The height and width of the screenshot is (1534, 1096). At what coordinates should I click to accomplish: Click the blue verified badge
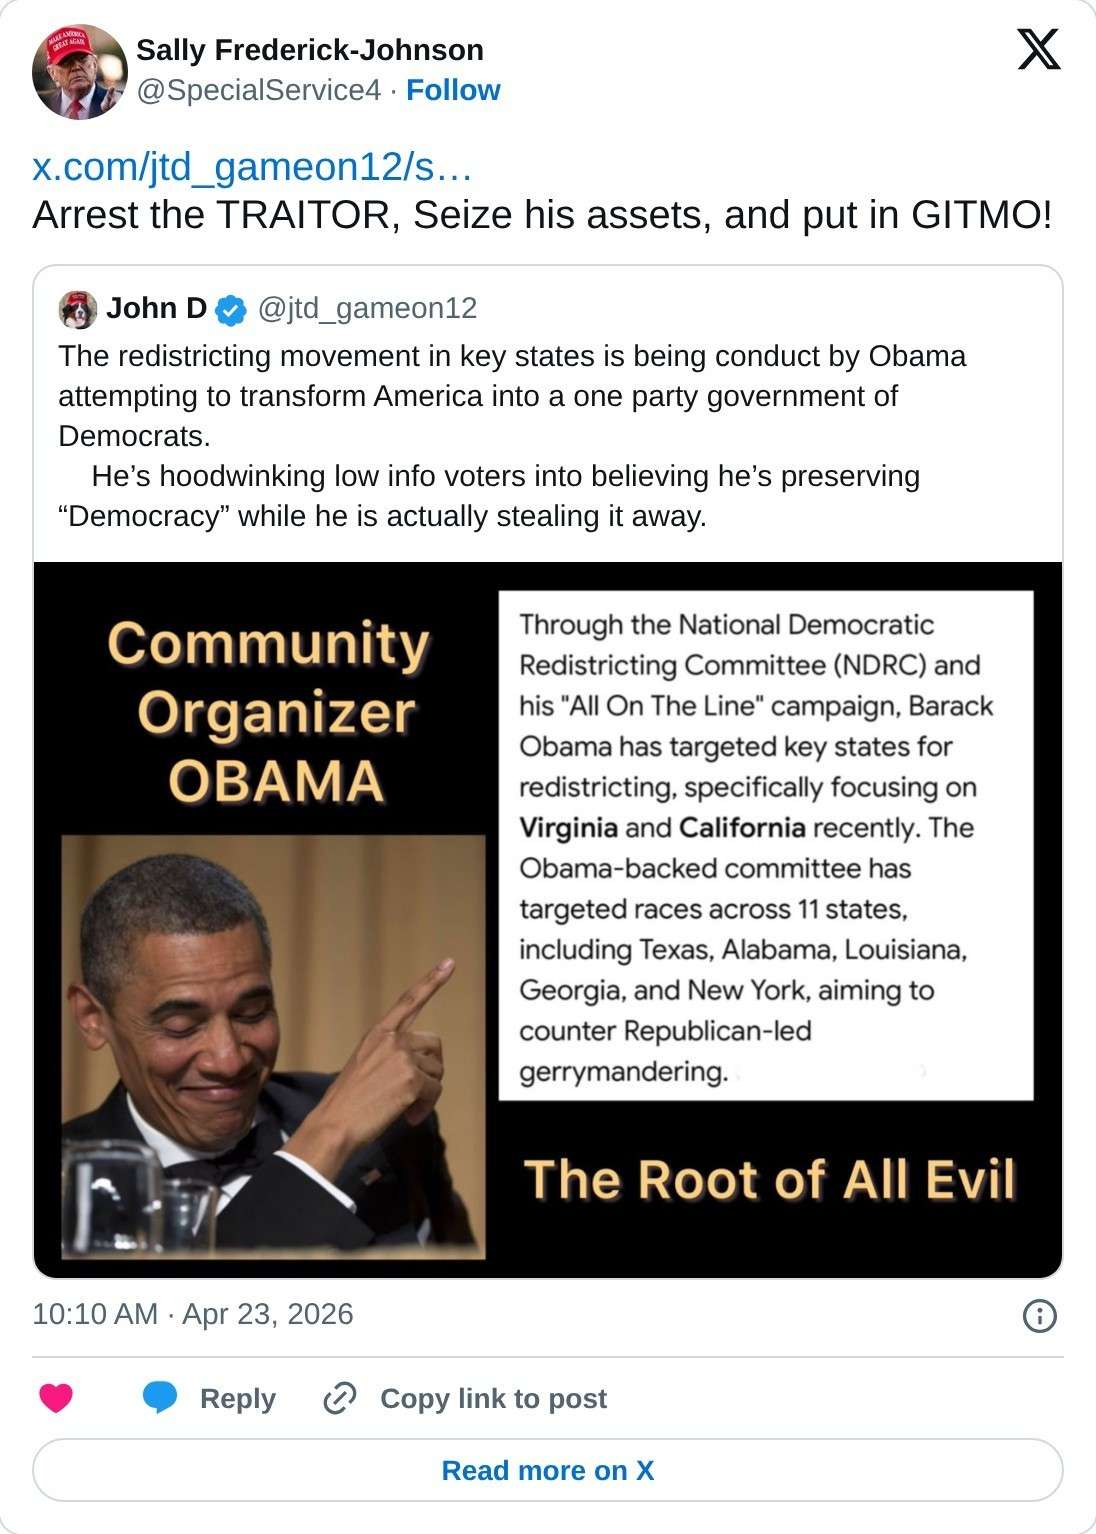pyautogui.click(x=231, y=310)
